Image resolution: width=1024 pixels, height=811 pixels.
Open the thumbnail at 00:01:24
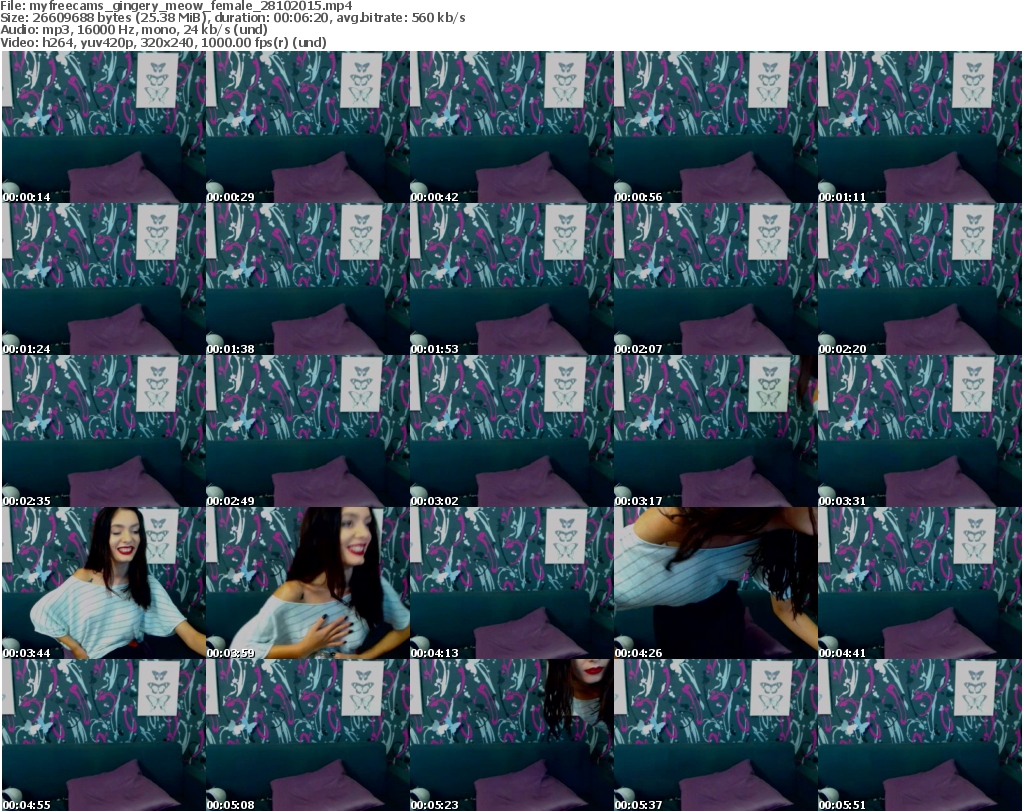tap(103, 279)
